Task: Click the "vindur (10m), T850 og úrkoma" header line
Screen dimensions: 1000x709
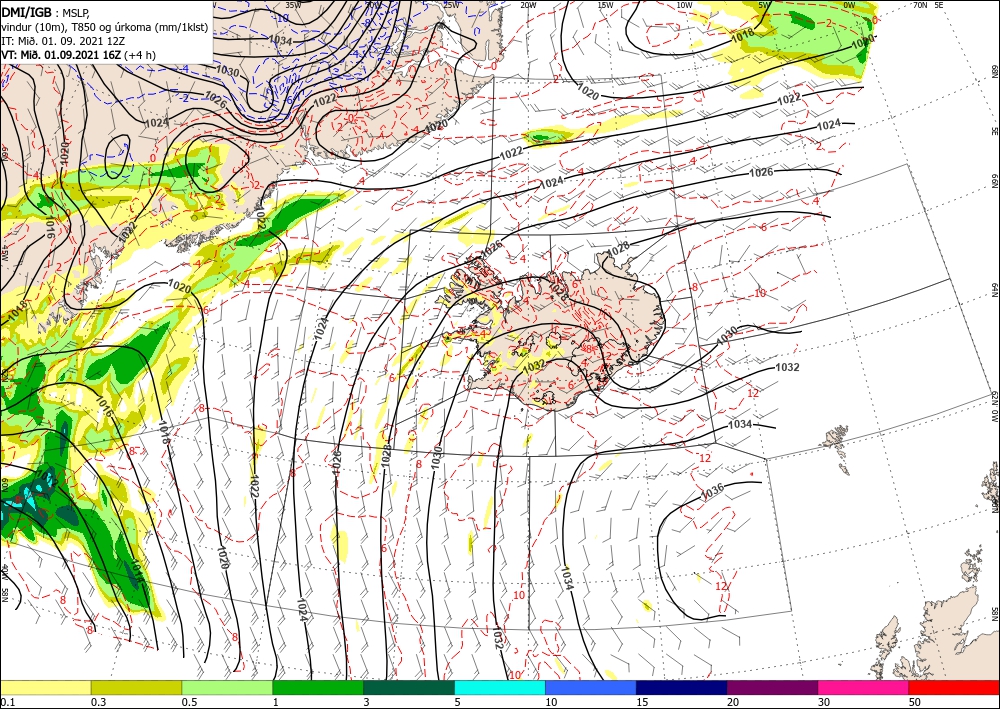Action: (104, 26)
